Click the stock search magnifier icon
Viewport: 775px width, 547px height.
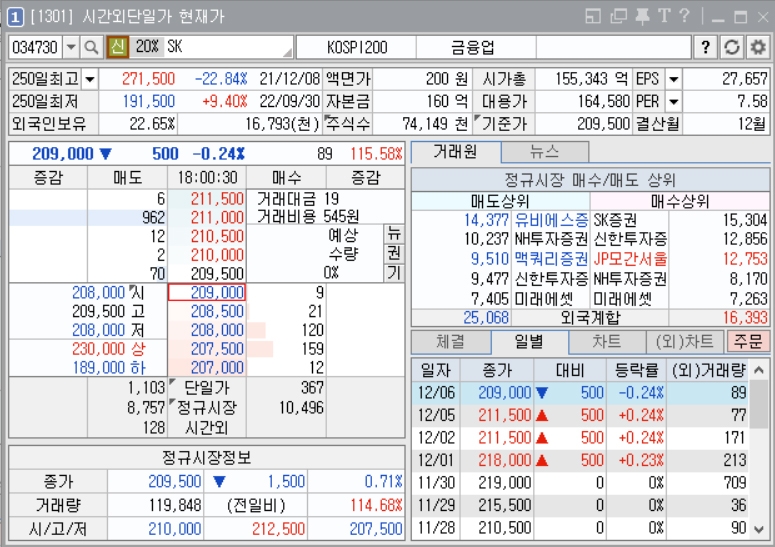coord(91,47)
